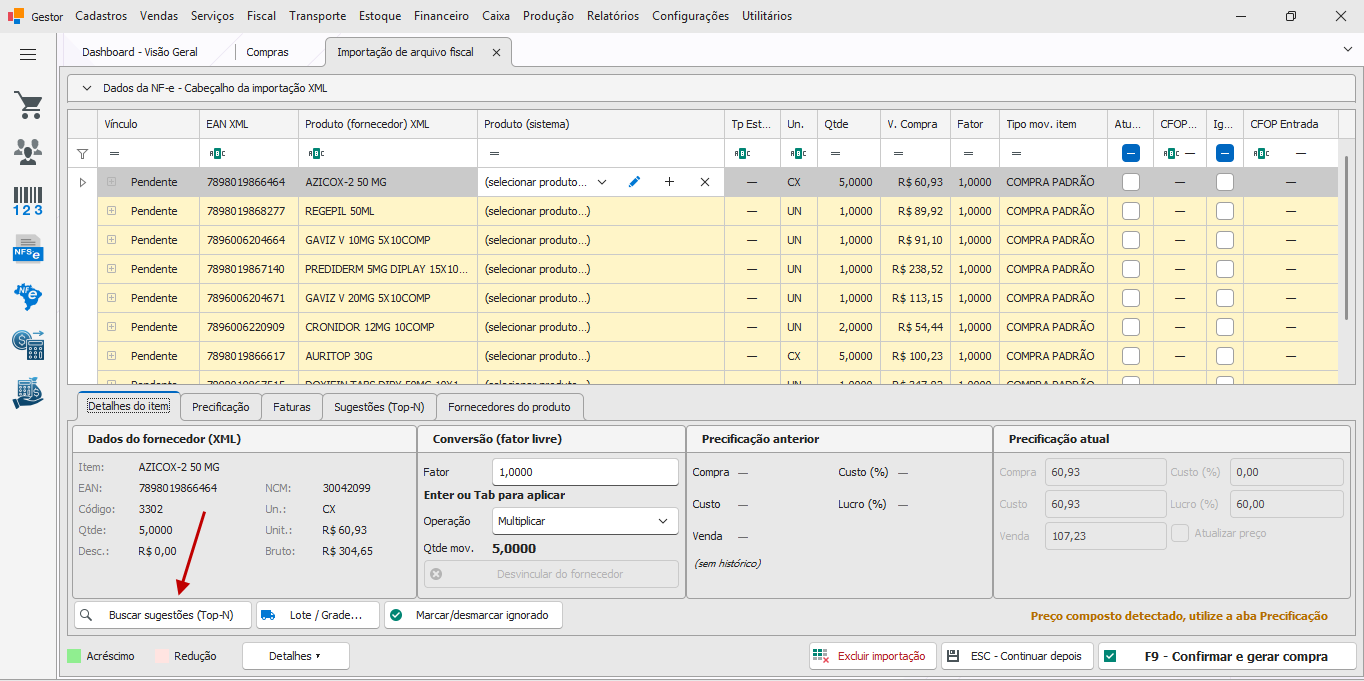Toggle Atu... checkbox for GAVIZ V 10MG row
Viewport: 1364px width, 681px height.
pyautogui.click(x=1131, y=240)
